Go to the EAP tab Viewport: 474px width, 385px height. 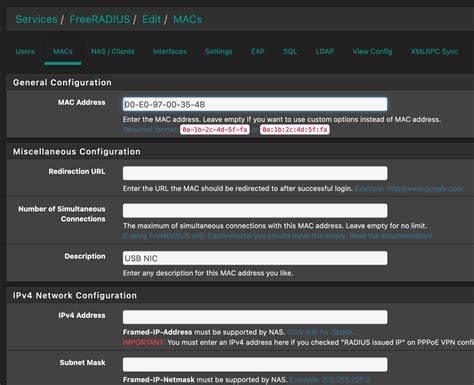[x=258, y=51]
